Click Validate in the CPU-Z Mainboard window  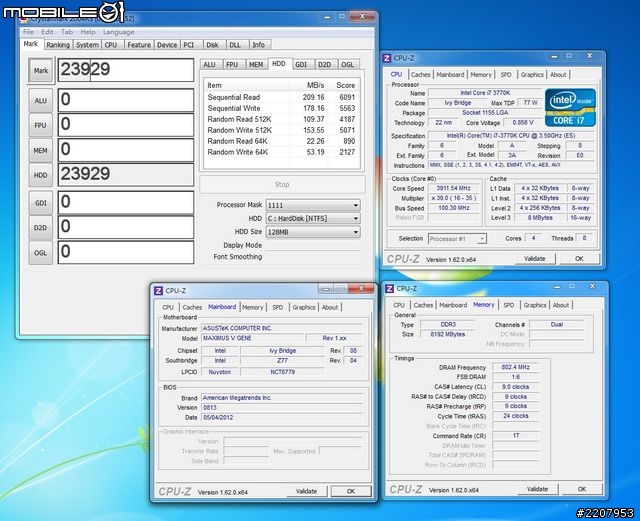pos(306,491)
